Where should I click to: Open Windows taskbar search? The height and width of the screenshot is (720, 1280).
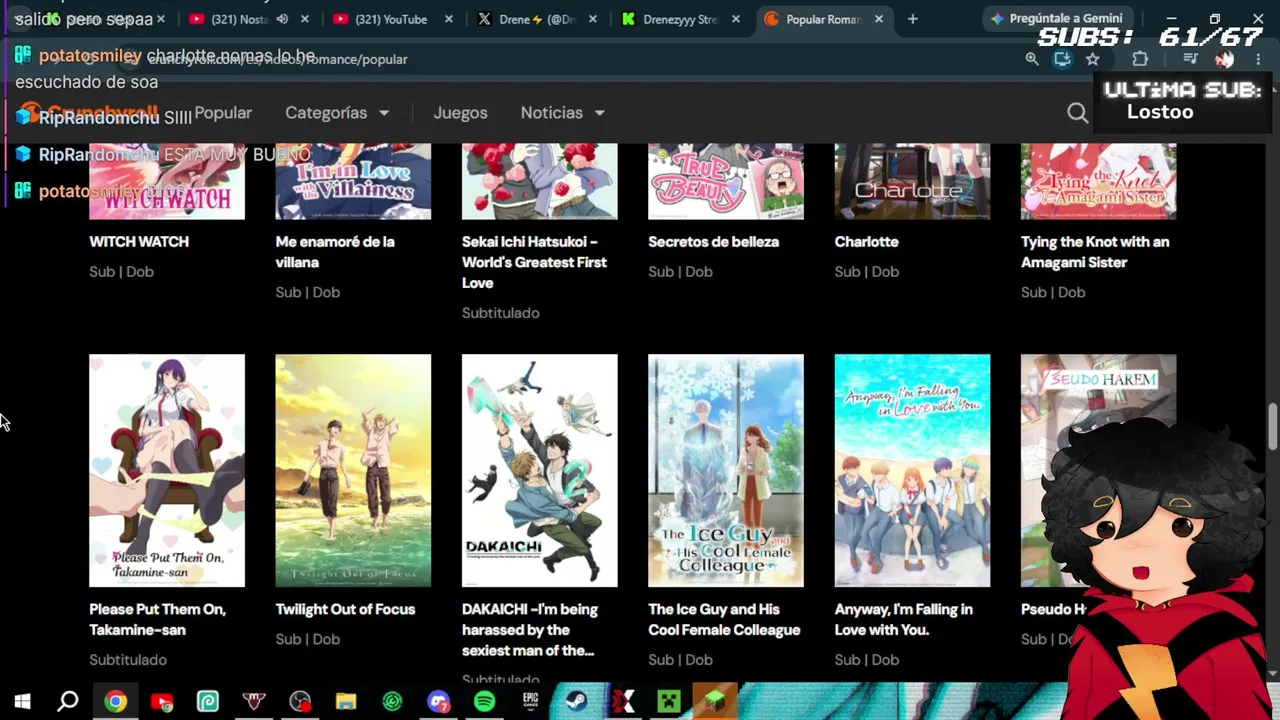pyautogui.click(x=68, y=702)
